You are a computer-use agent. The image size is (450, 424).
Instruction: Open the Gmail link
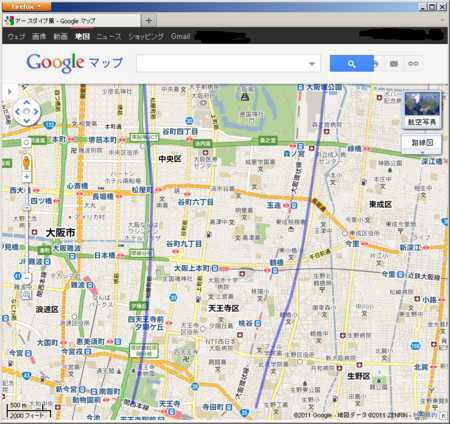point(180,36)
